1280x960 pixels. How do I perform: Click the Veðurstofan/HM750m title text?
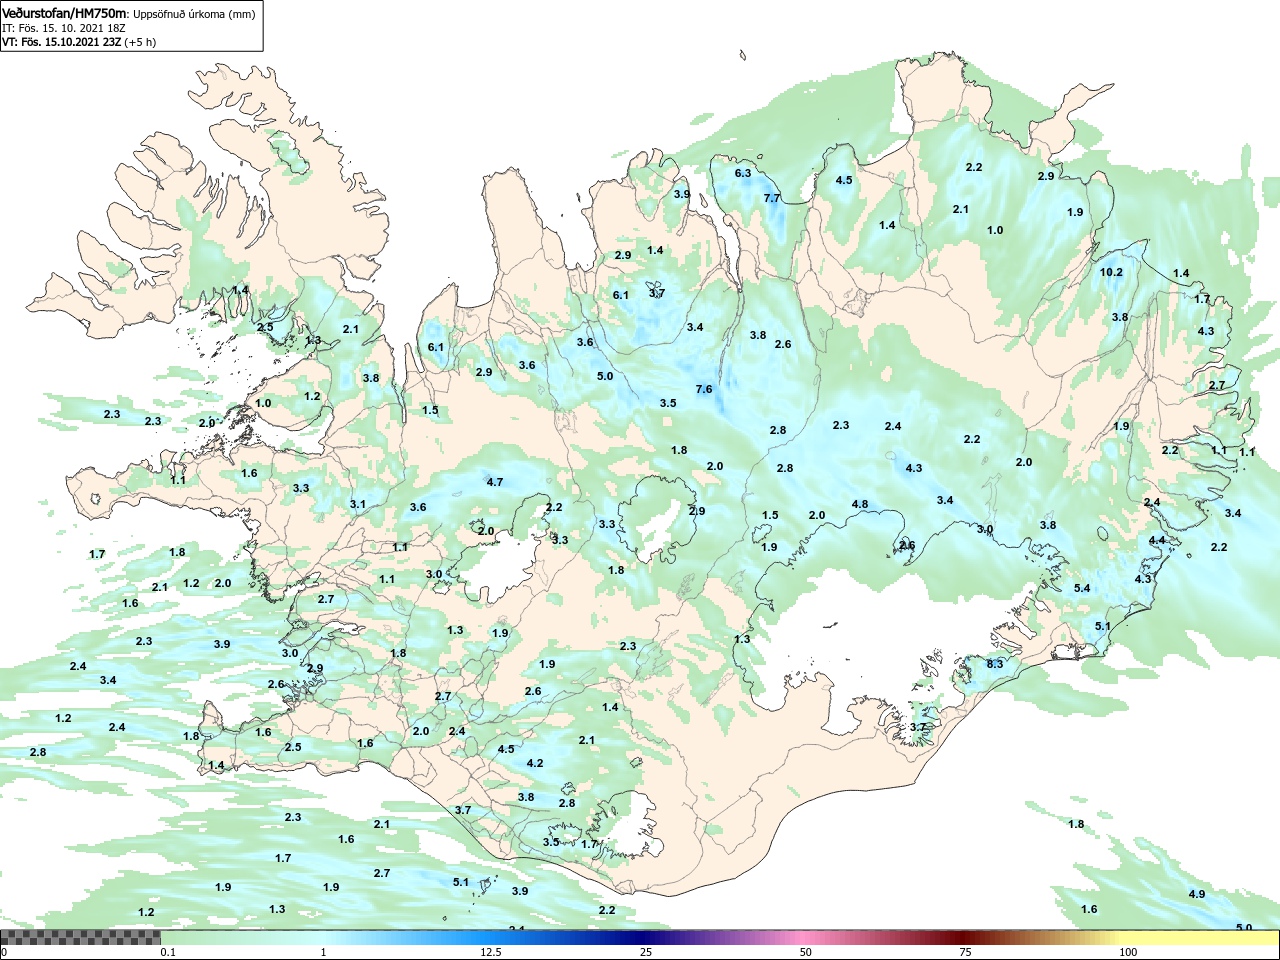tap(65, 13)
